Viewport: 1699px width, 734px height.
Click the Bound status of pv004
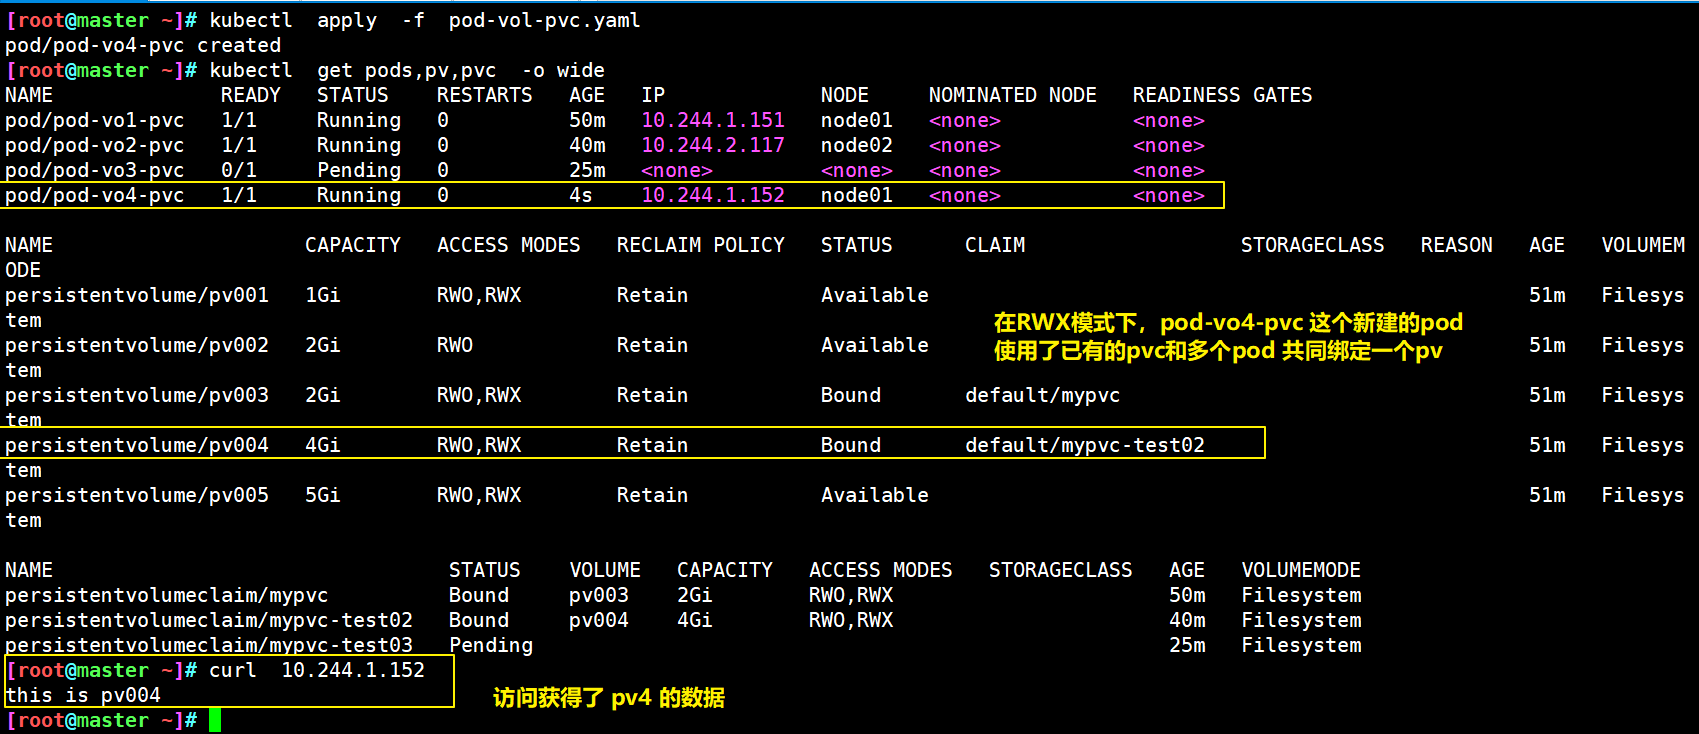tap(851, 445)
